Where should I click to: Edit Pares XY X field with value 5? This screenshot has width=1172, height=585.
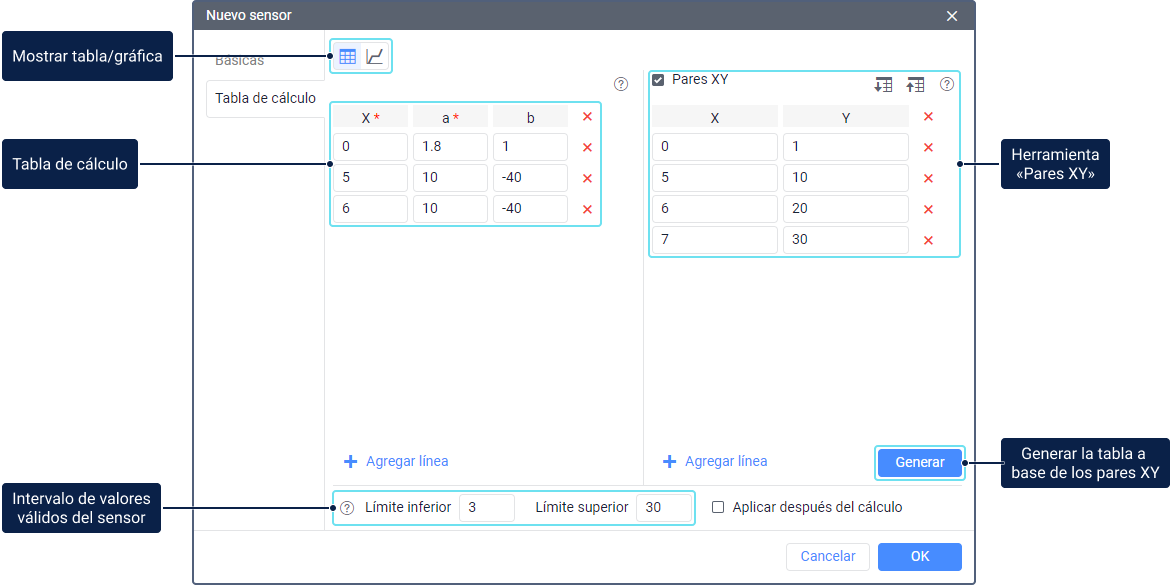click(x=715, y=178)
